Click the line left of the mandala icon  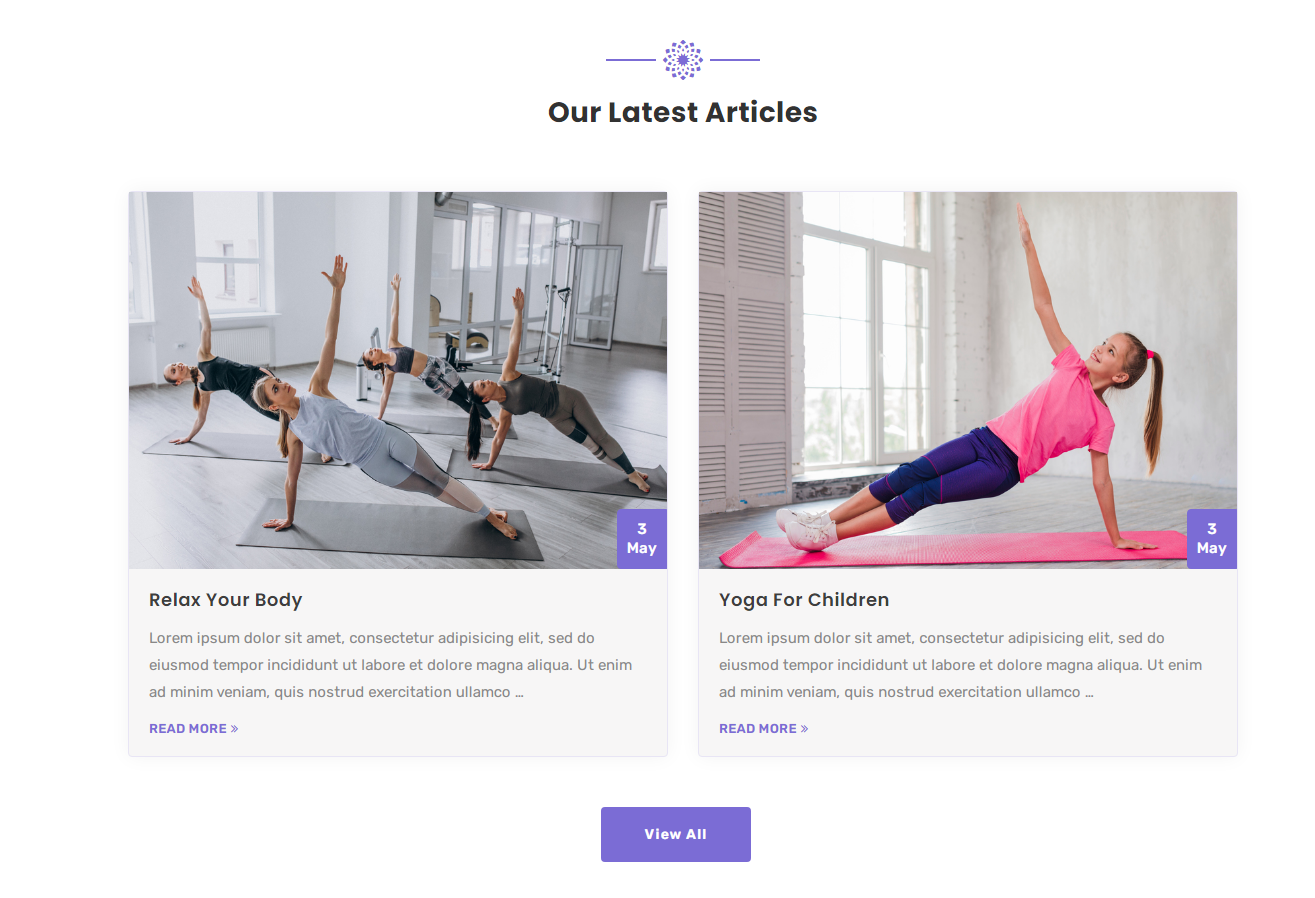(x=631, y=60)
